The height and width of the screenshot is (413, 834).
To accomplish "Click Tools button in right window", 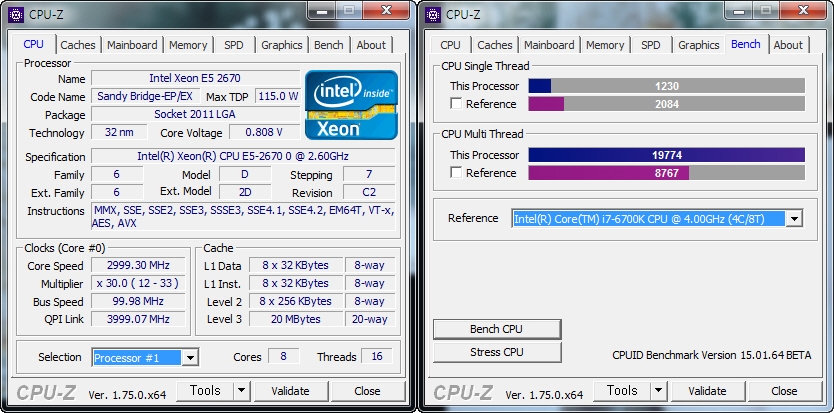I will pos(622,391).
